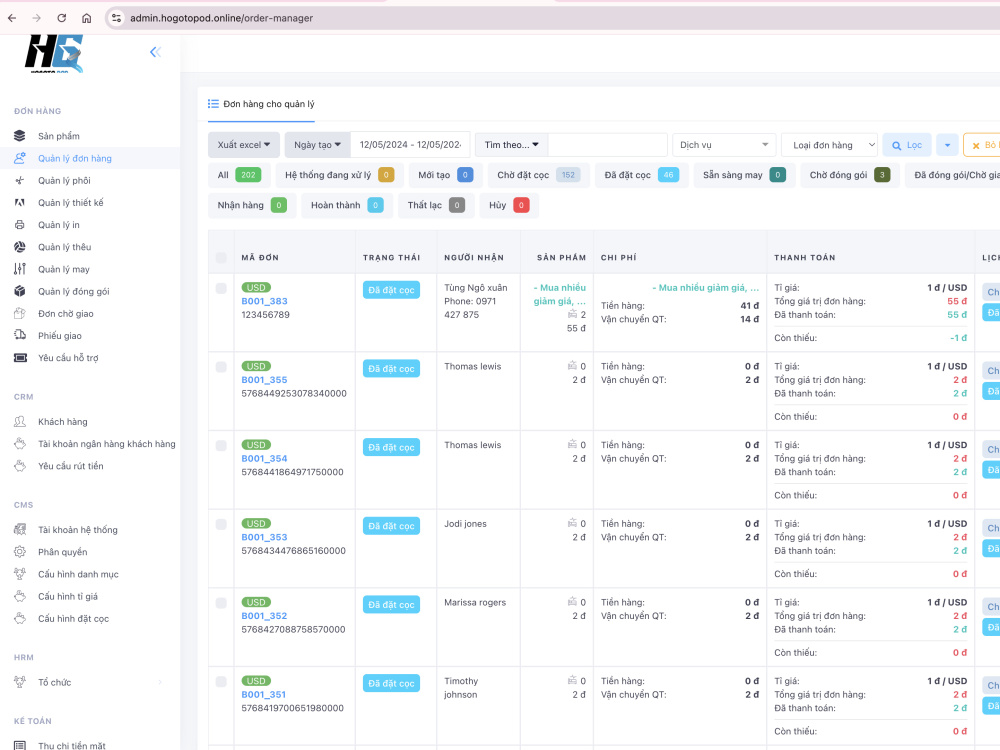
Task: Click the Sản phẩm stack icon
Action: [x=20, y=136]
